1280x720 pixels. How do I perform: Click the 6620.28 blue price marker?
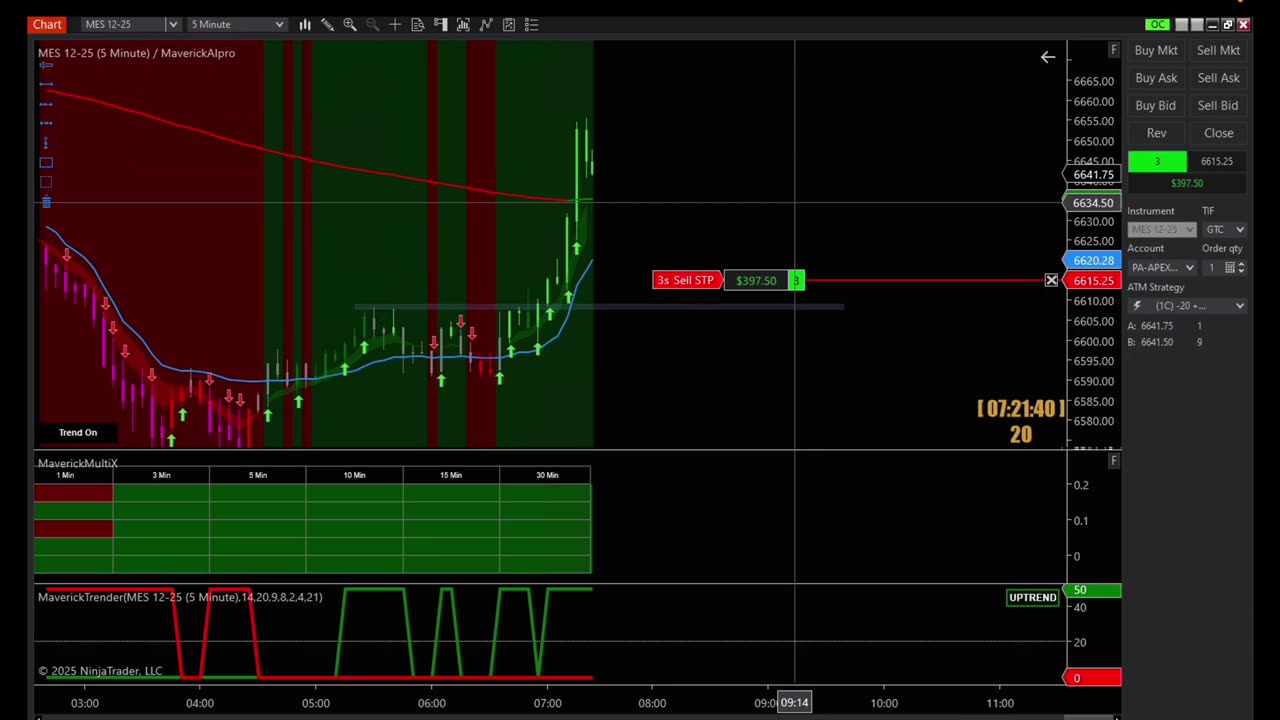tap(1093, 261)
